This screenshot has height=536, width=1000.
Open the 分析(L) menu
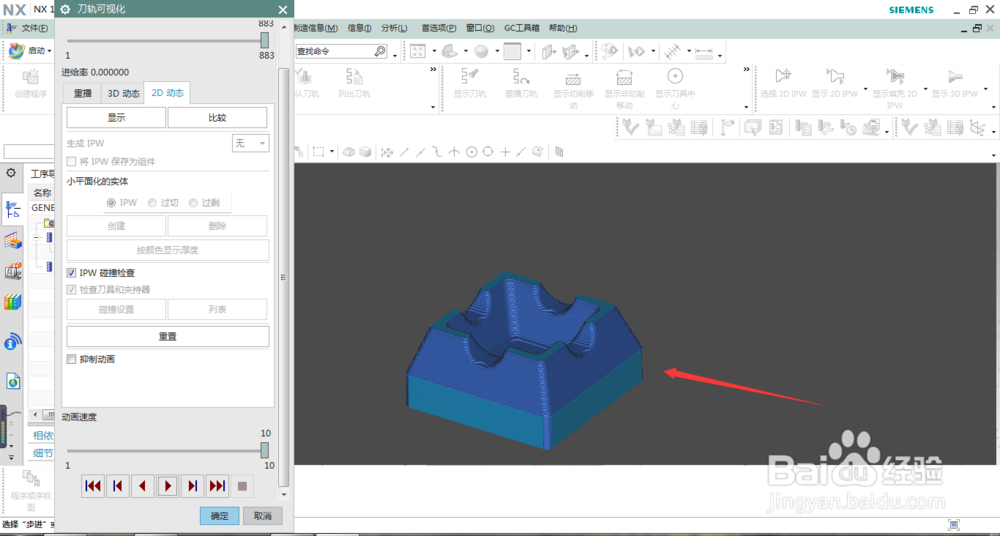point(394,28)
